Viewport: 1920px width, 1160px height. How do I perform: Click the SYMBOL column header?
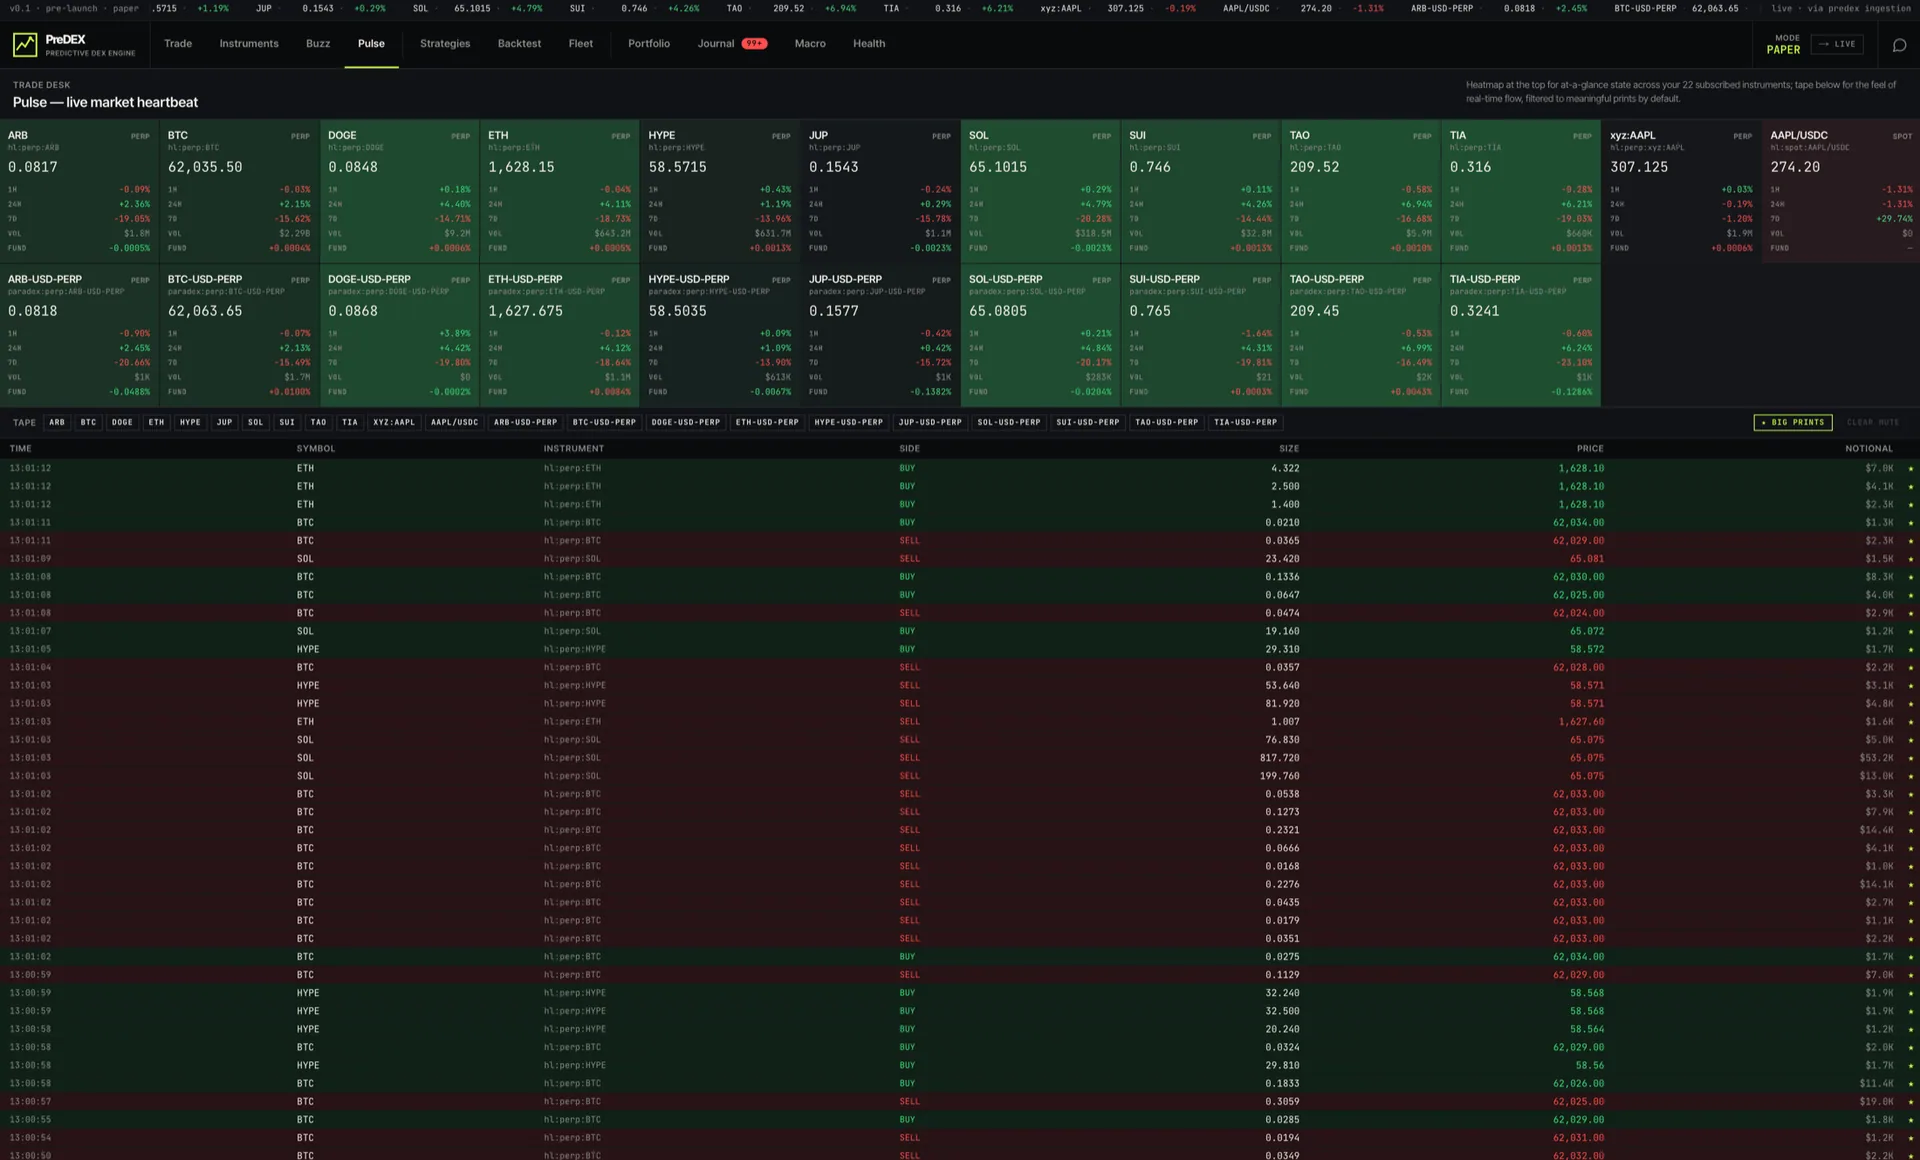point(316,449)
